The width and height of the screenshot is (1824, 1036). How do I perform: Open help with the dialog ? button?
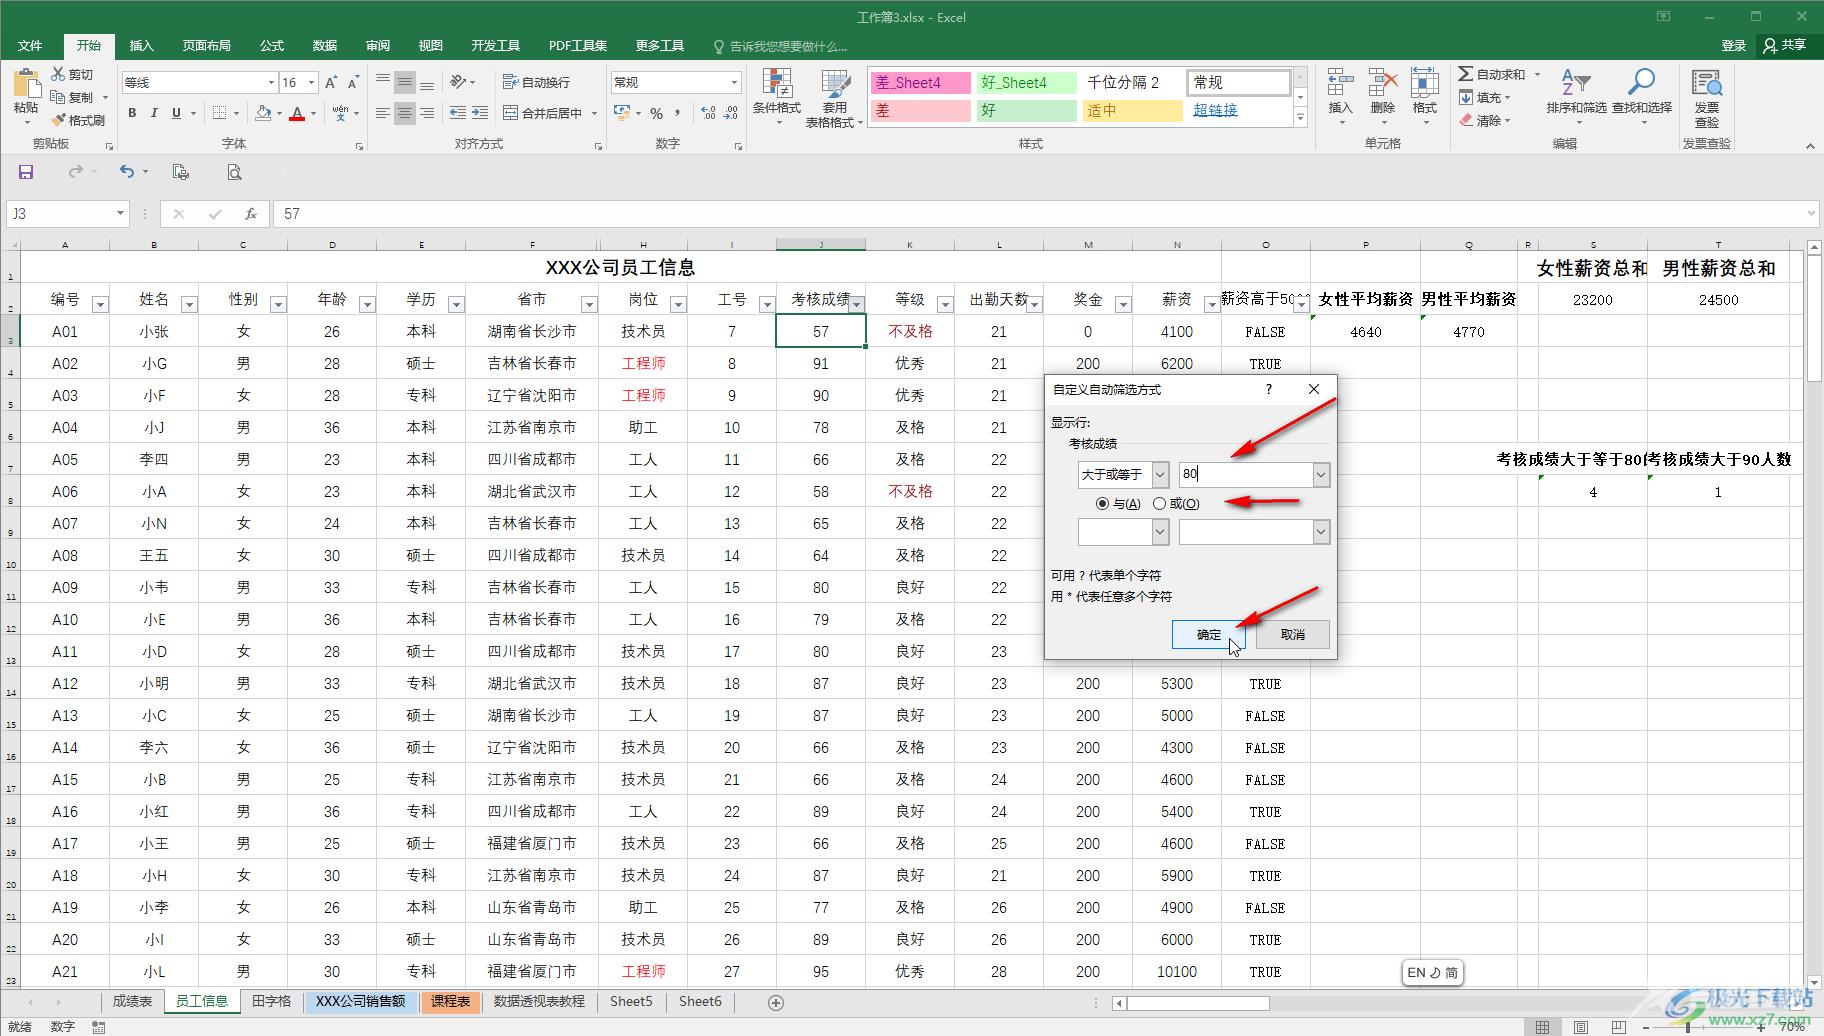[x=1269, y=389]
